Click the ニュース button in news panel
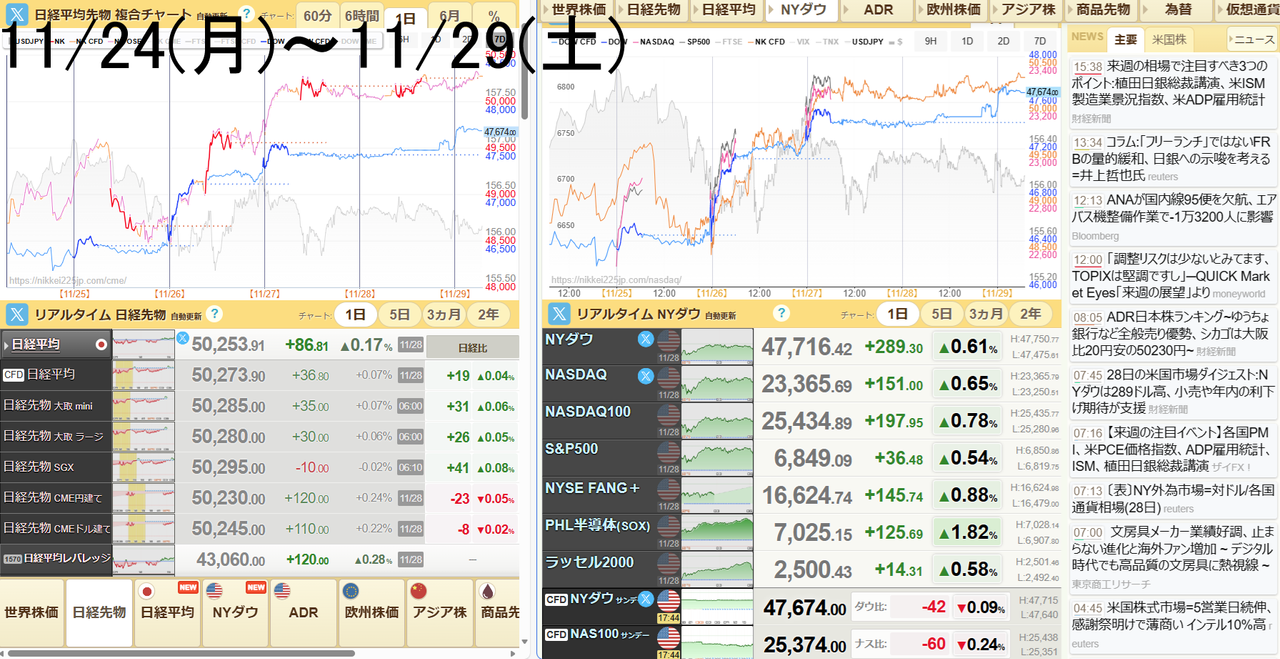The height and width of the screenshot is (659, 1280). pos(1253,40)
